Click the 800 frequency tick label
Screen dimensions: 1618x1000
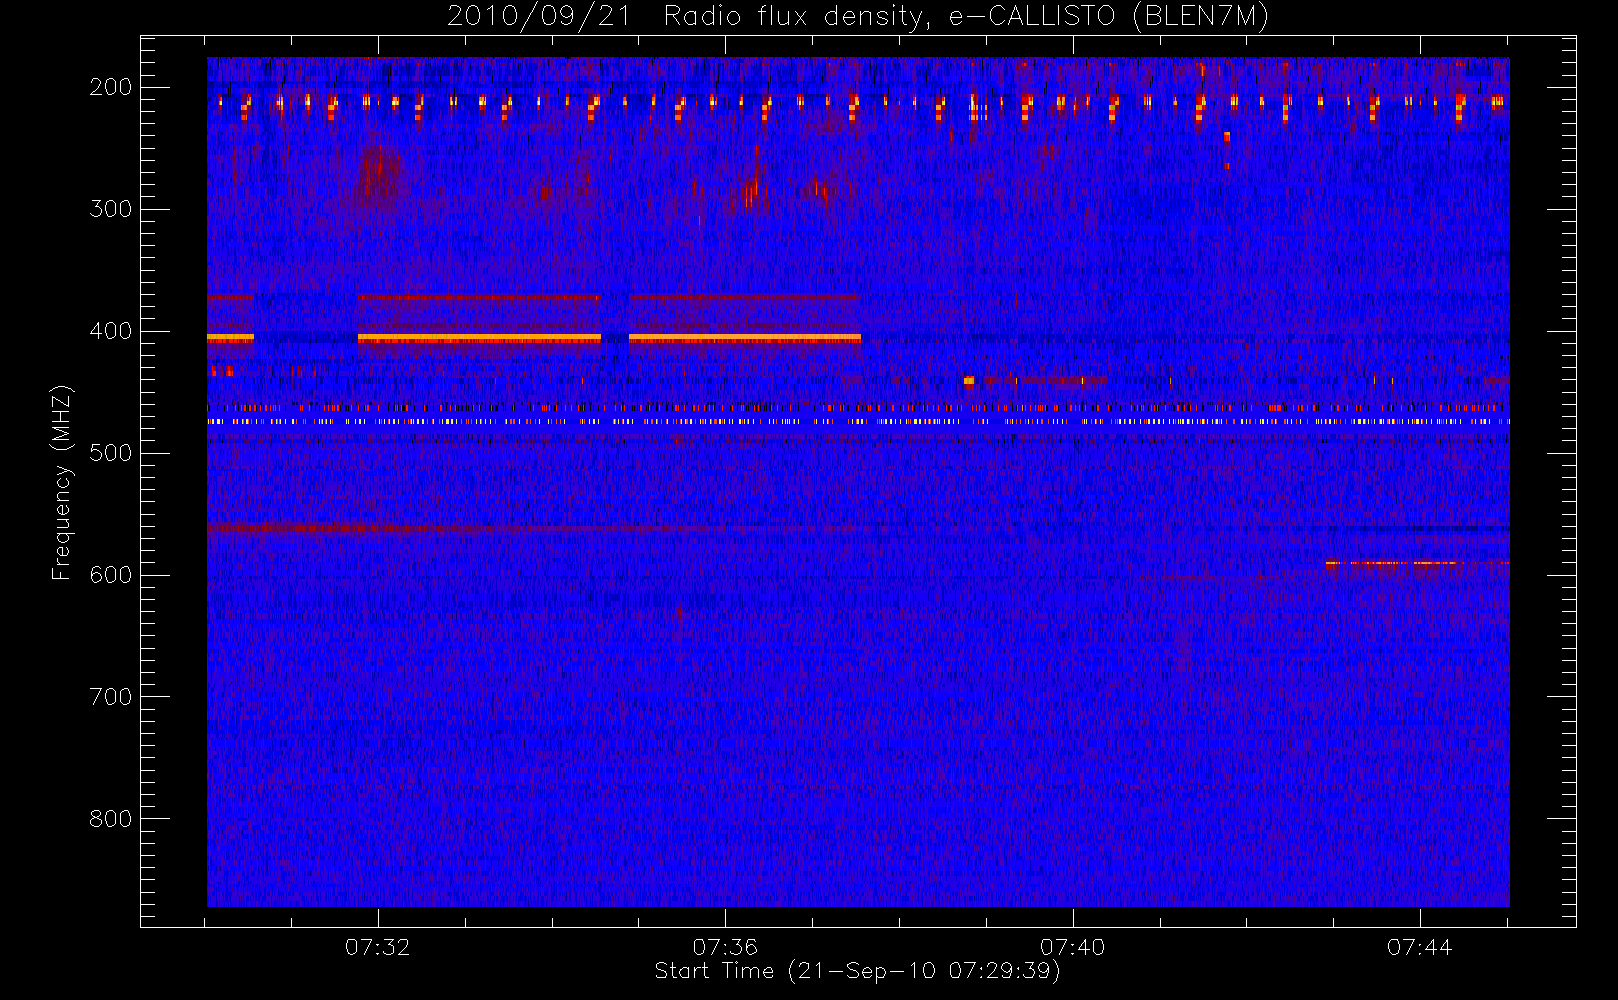[x=111, y=819]
